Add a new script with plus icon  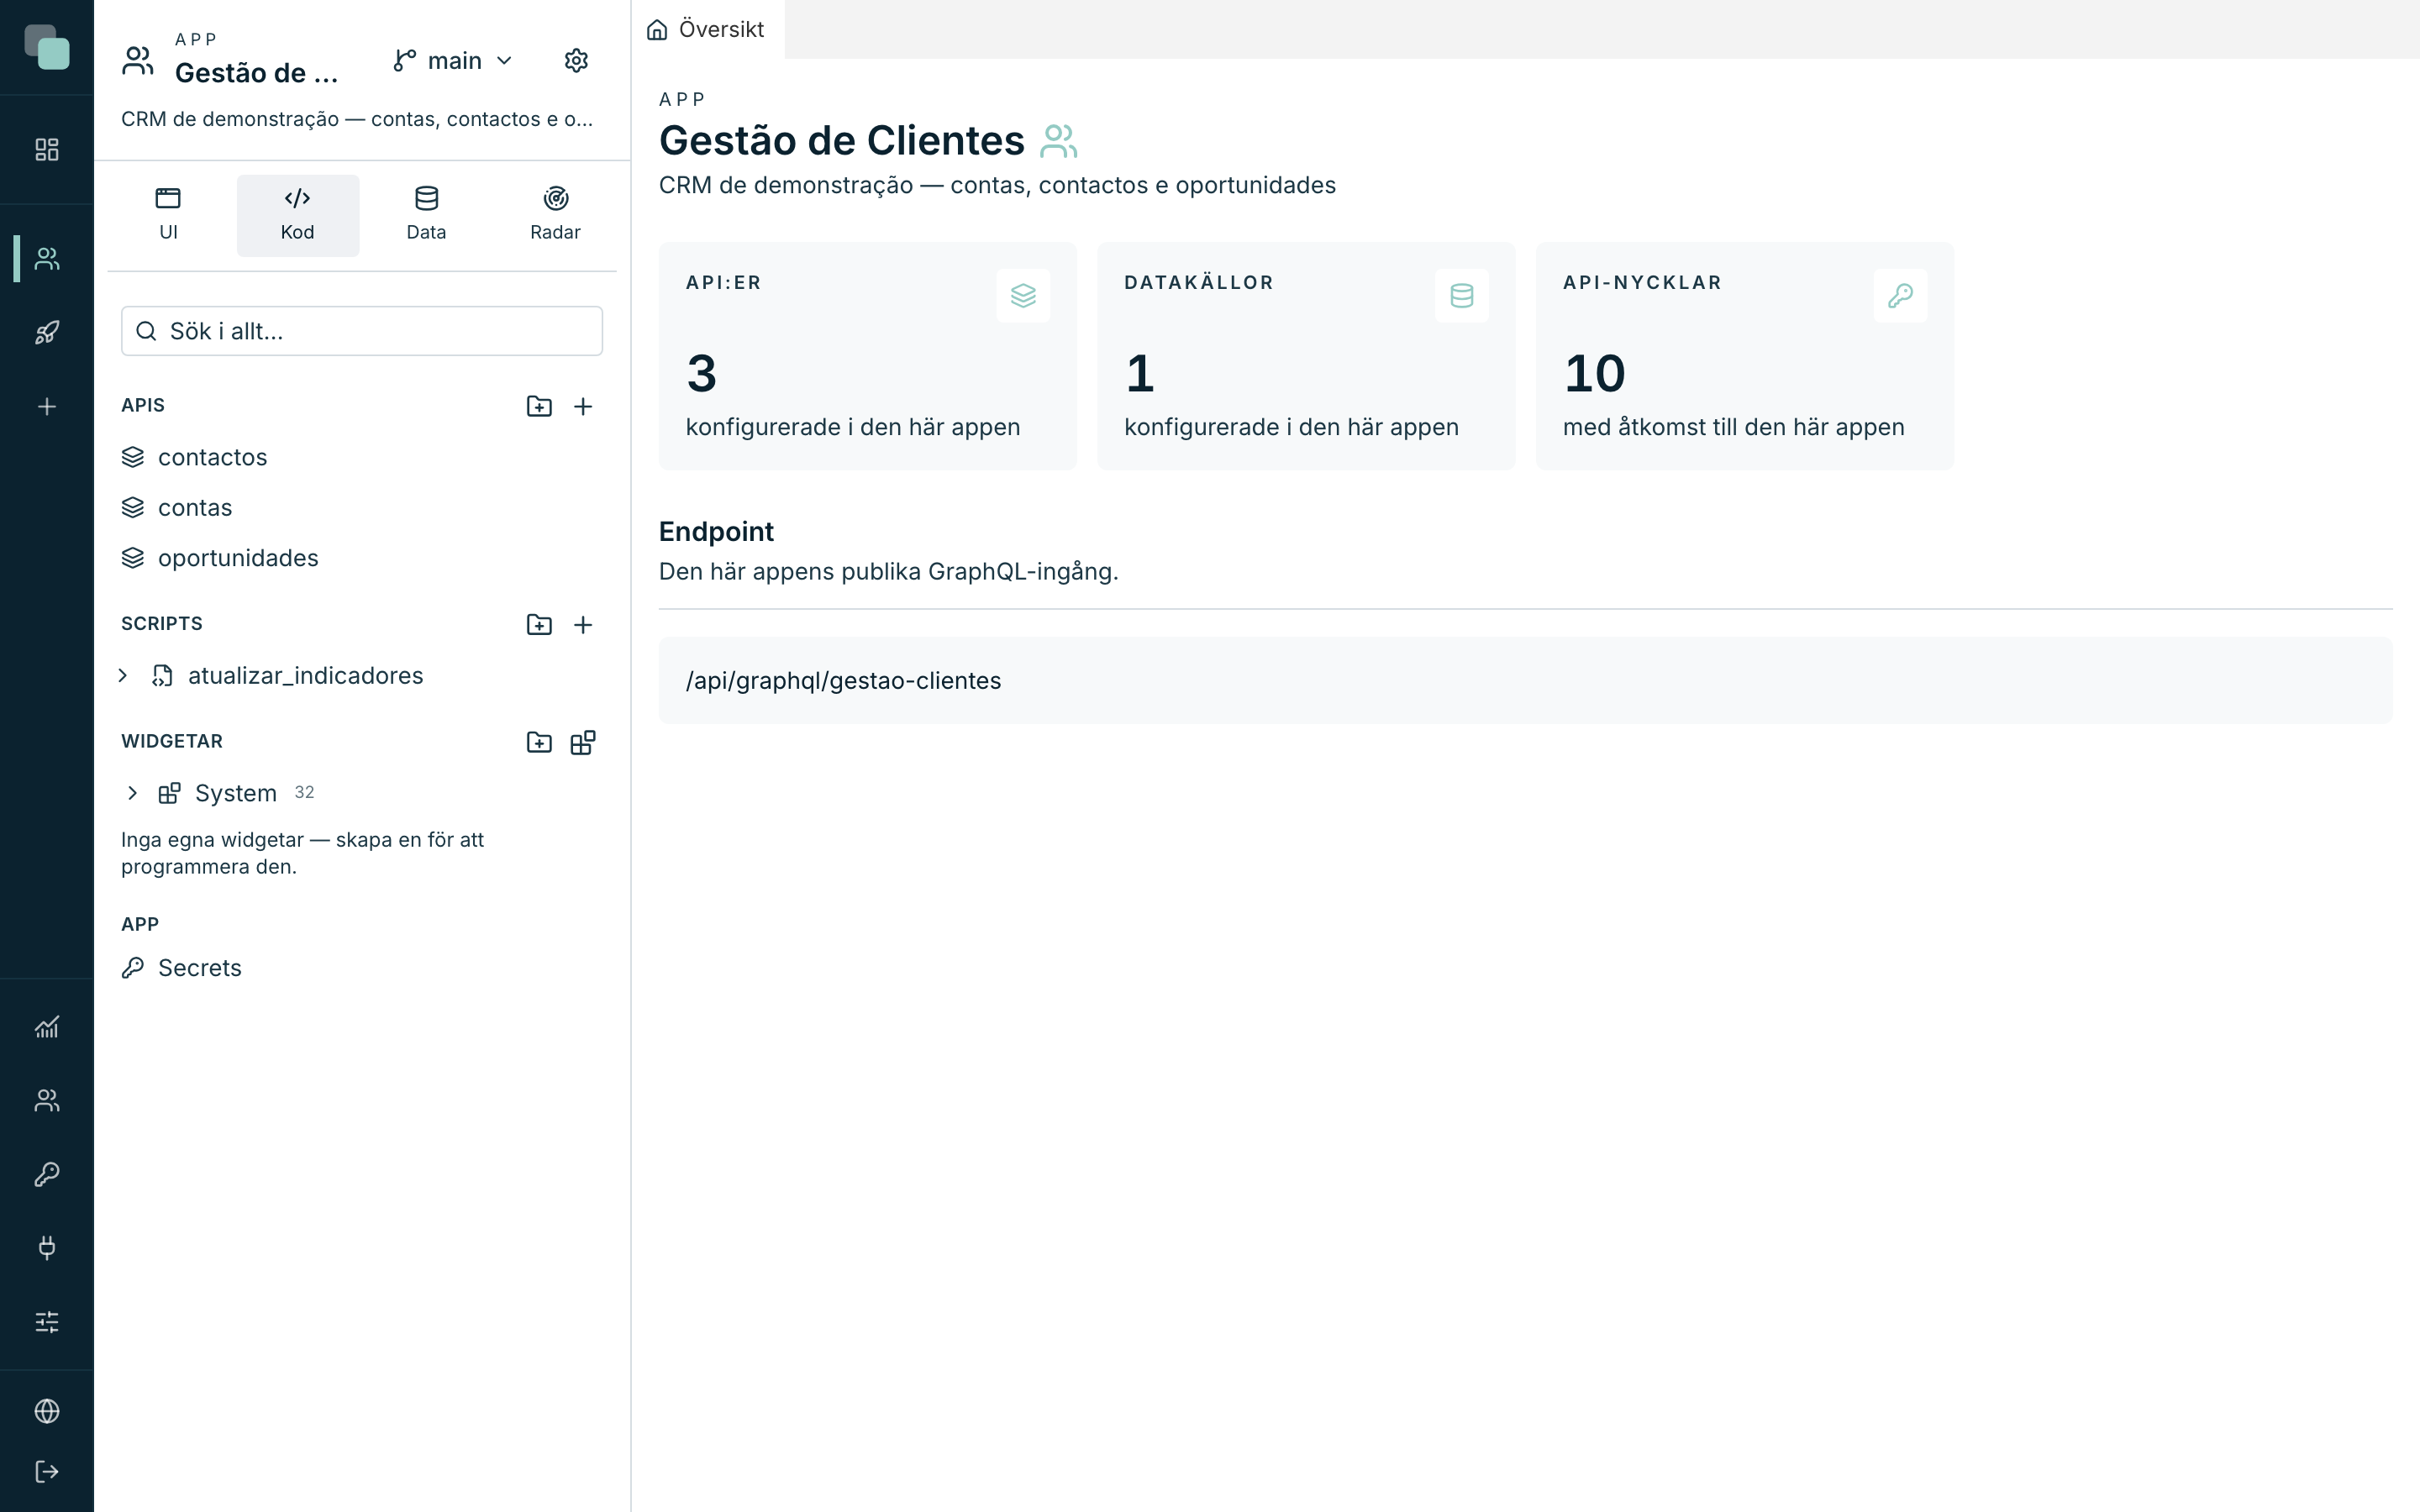click(583, 625)
